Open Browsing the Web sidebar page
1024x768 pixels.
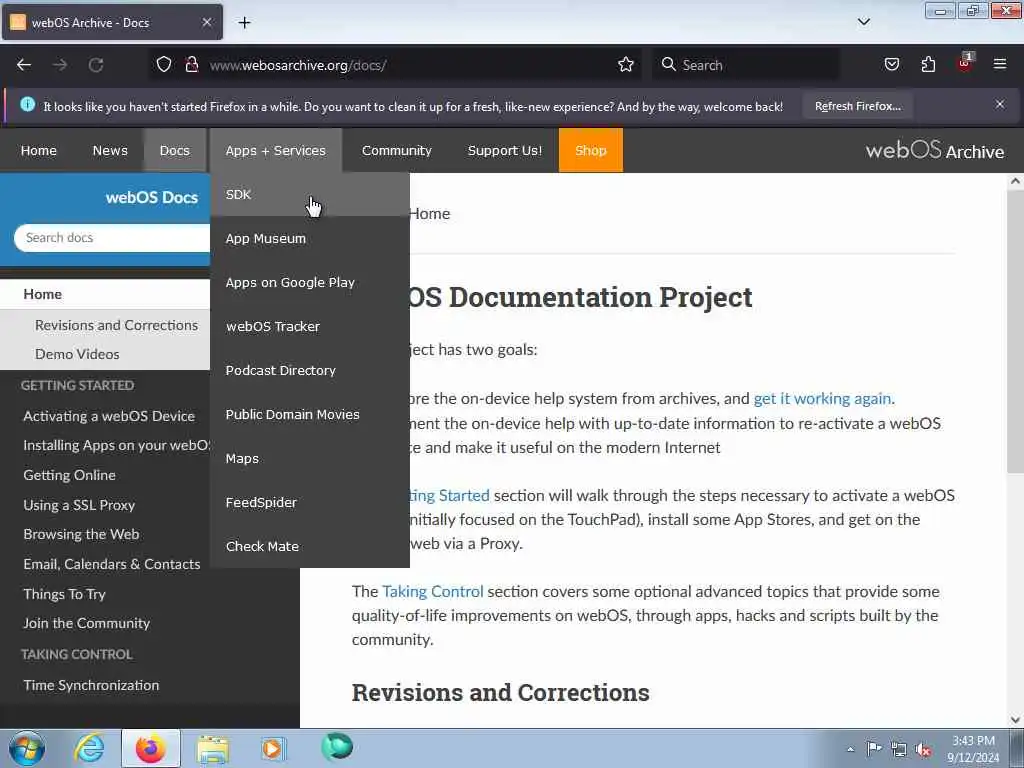[81, 534]
